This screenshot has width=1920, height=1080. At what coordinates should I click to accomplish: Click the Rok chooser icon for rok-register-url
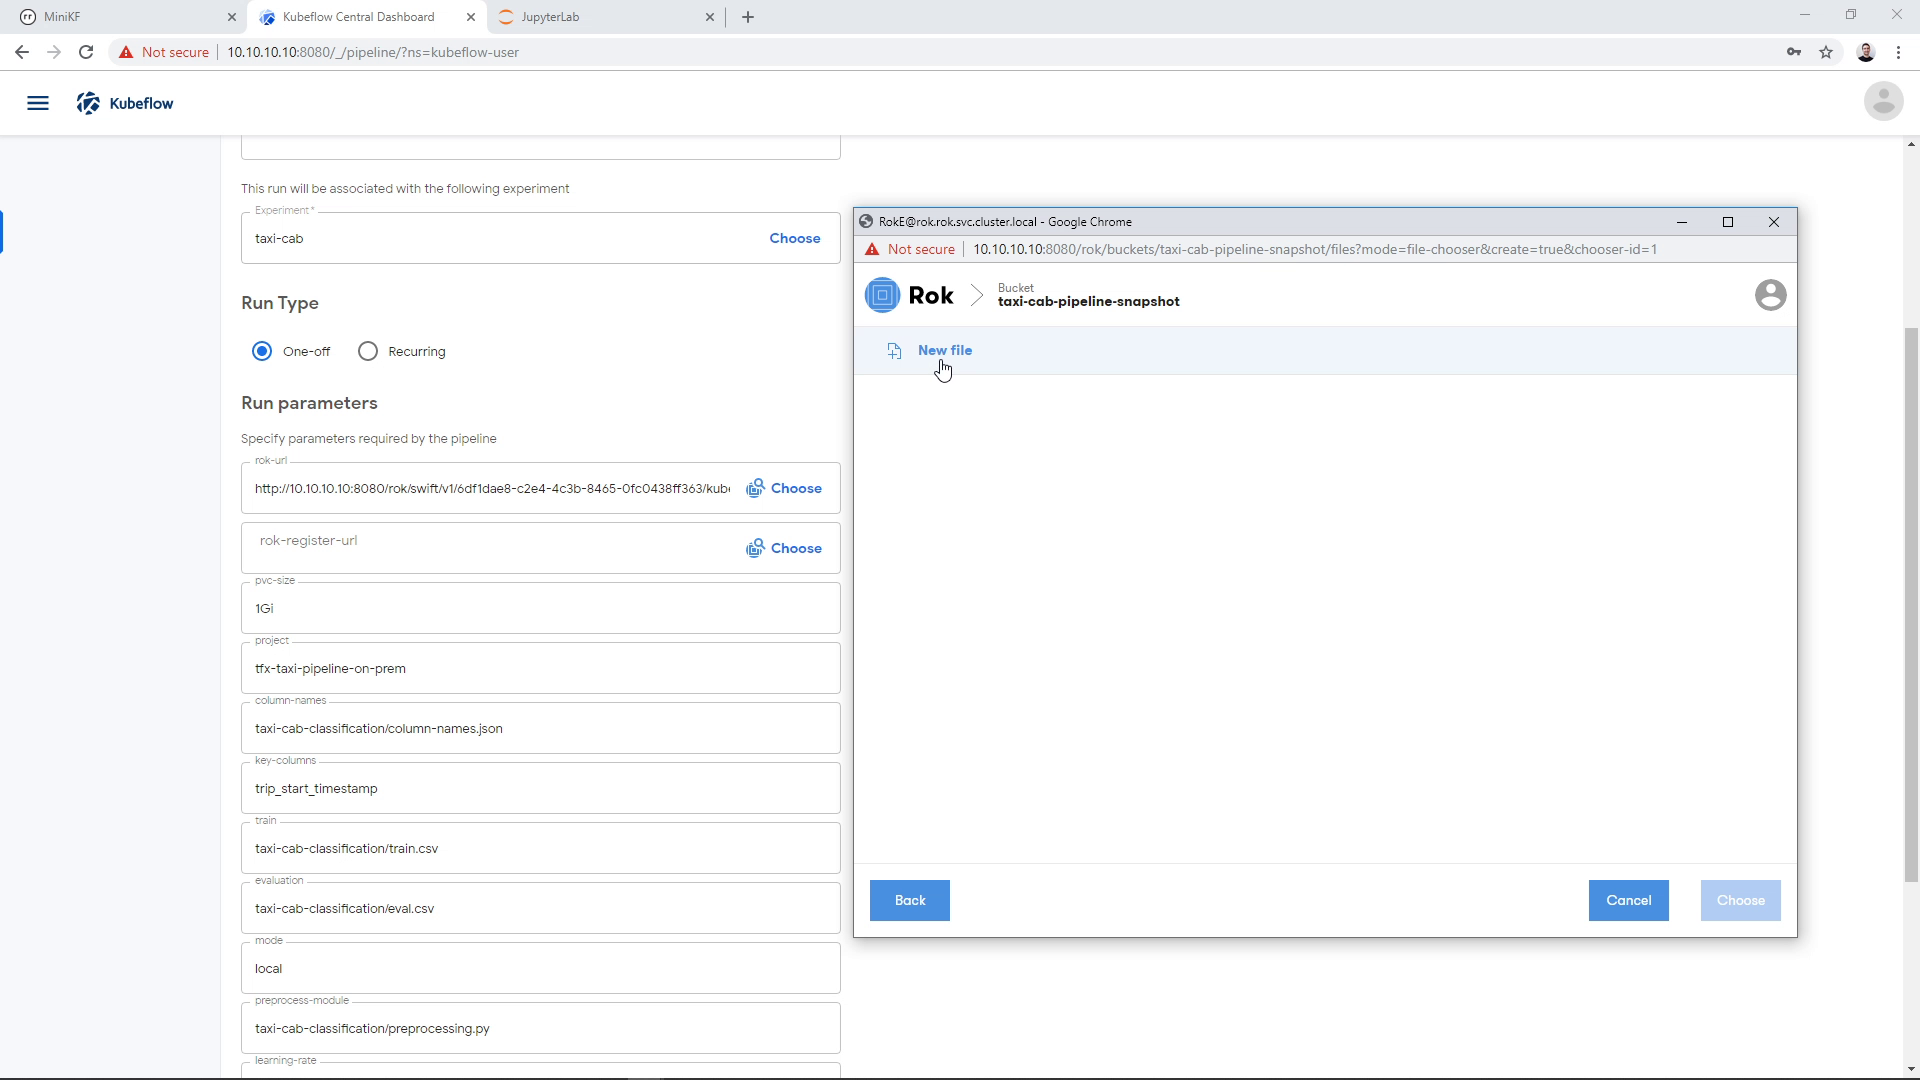click(755, 548)
